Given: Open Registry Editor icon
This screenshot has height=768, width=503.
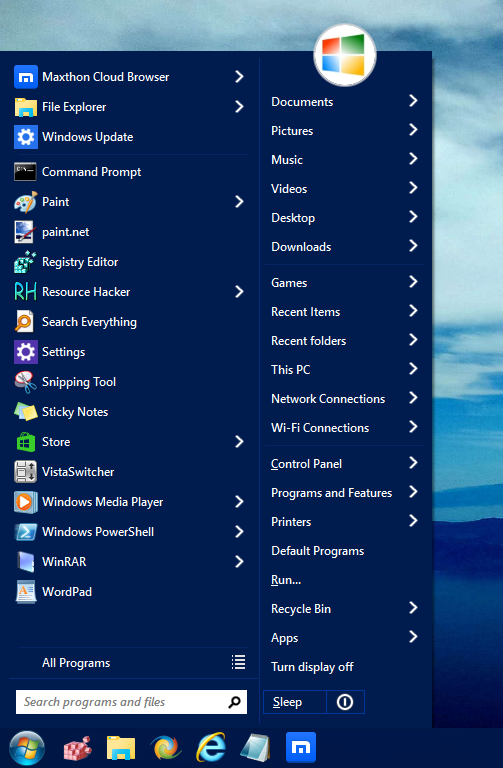Looking at the screenshot, I should (x=25, y=262).
